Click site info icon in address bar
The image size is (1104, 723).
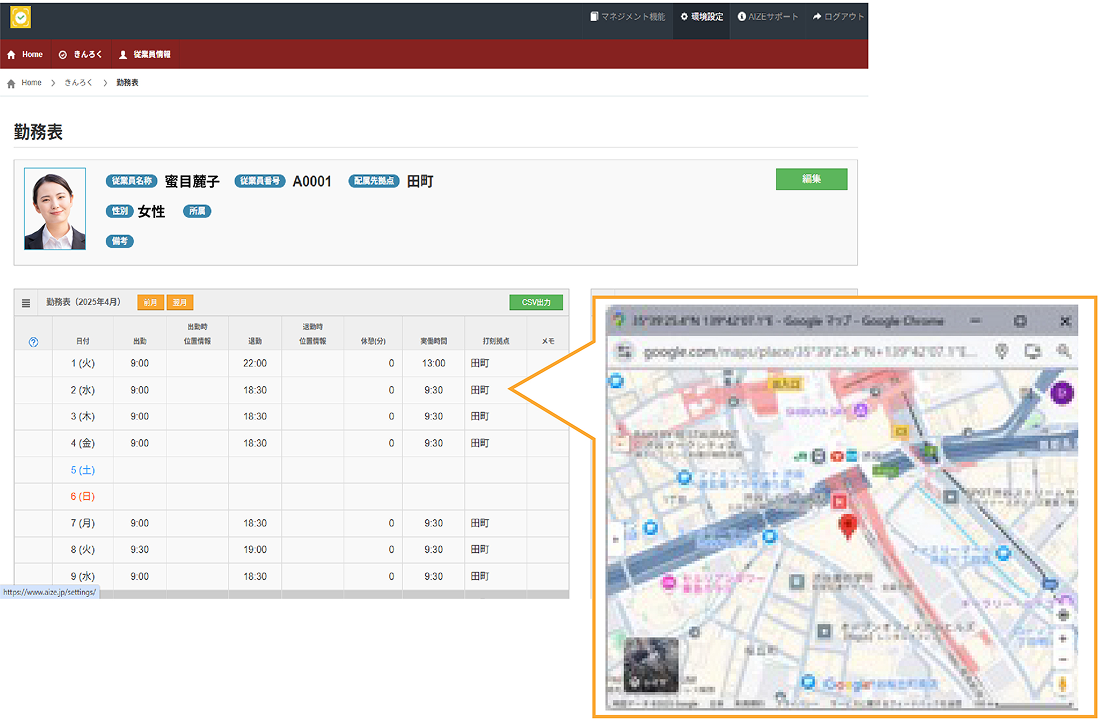[624, 352]
